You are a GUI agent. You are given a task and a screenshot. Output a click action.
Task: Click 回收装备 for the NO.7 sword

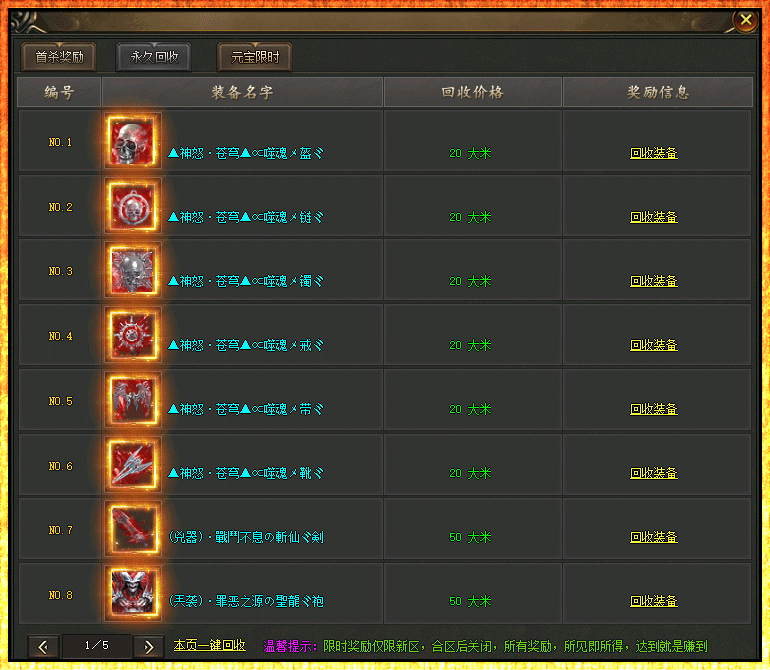pos(654,537)
